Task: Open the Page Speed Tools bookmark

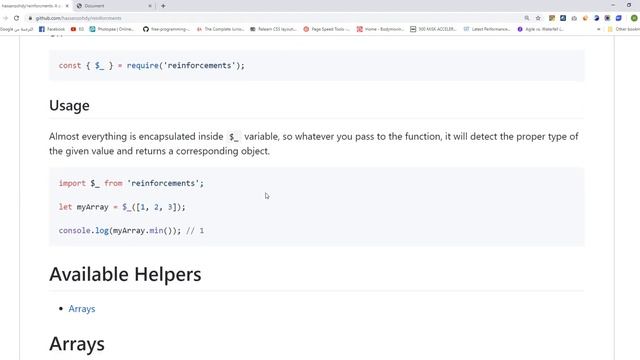Action: pyautogui.click(x=327, y=29)
